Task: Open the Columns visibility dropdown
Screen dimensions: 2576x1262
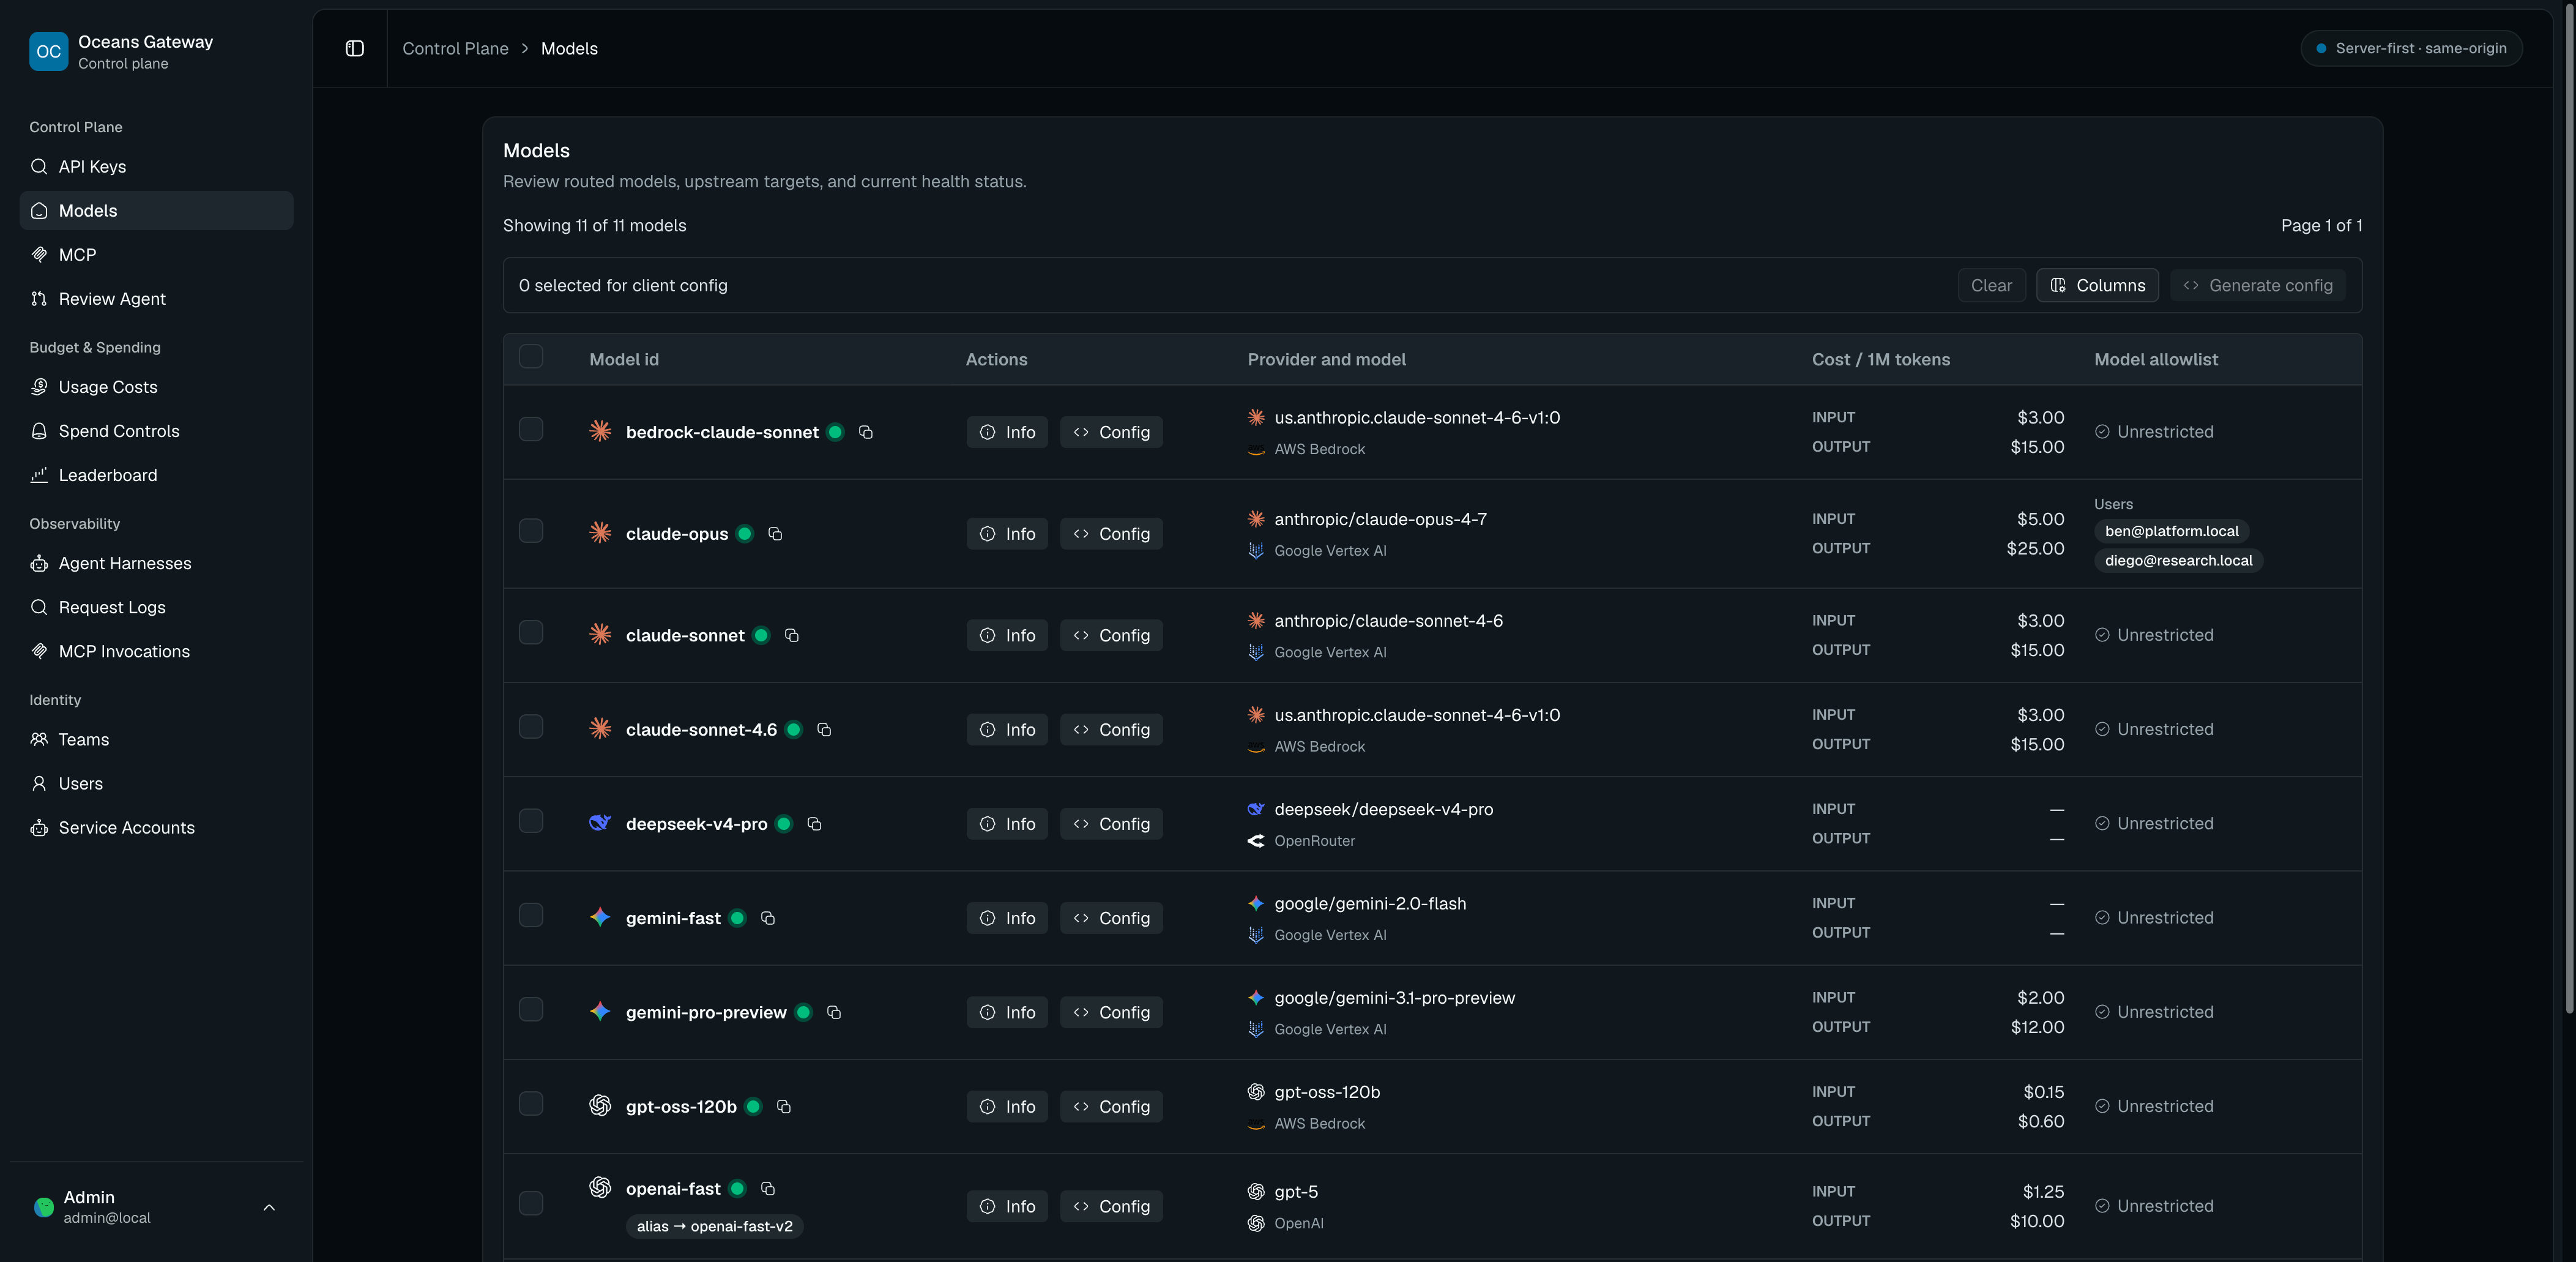Action: [2097, 285]
